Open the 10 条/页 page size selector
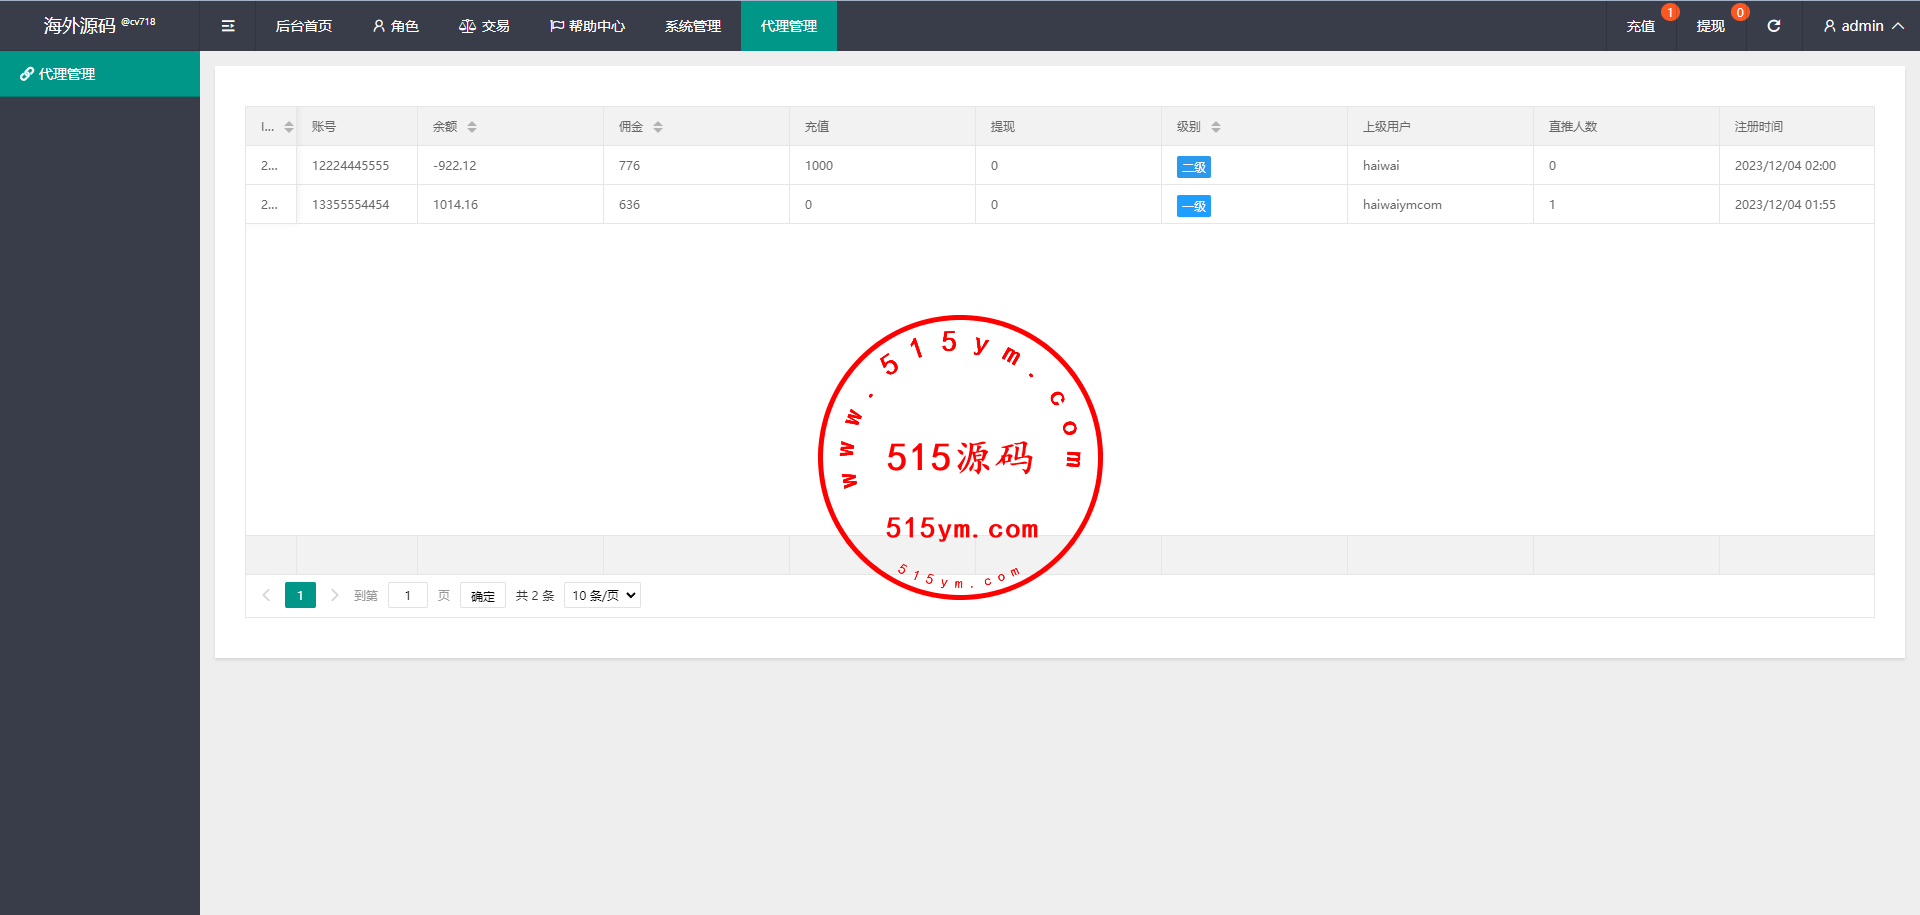This screenshot has height=915, width=1920. coord(602,595)
